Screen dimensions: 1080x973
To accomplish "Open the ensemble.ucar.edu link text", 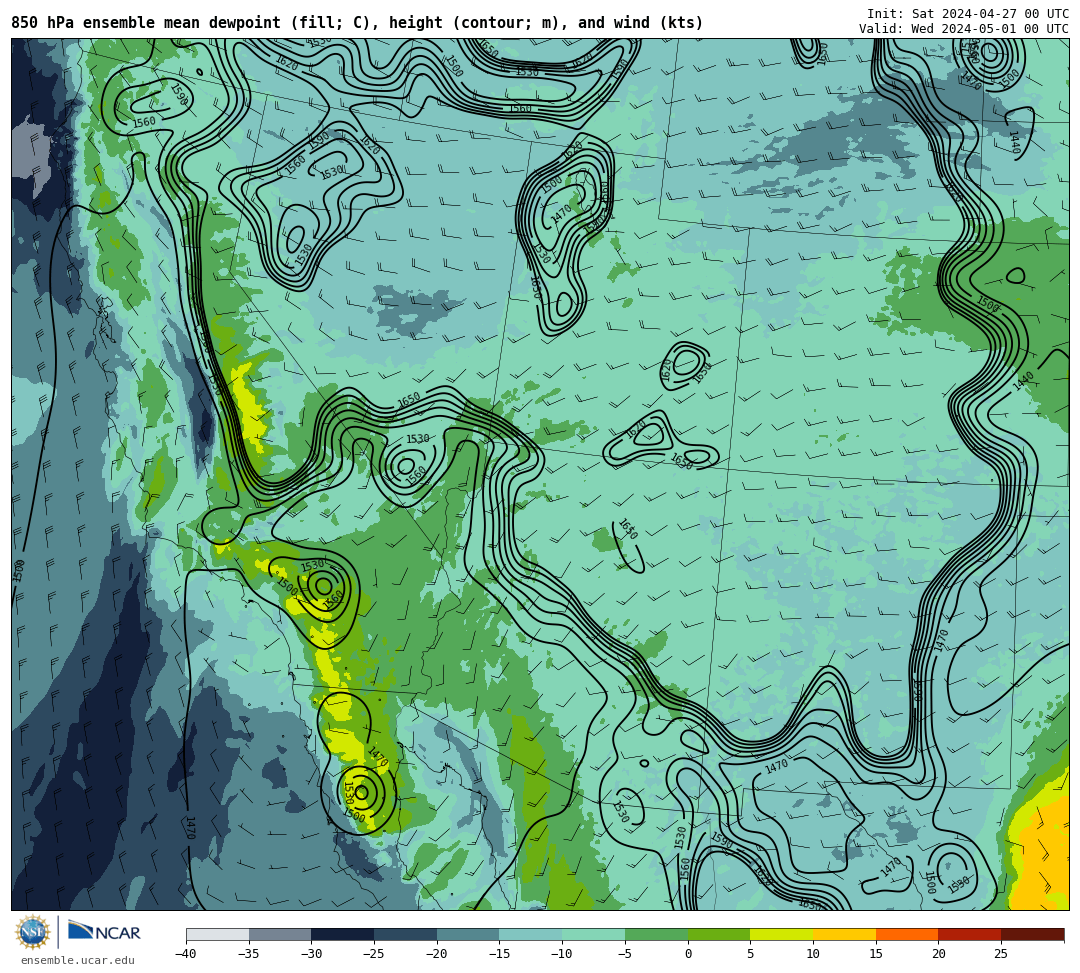I will click(x=77, y=961).
